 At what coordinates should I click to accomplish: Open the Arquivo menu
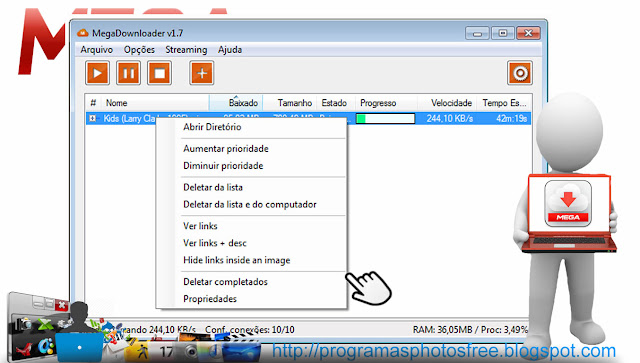coord(96,50)
